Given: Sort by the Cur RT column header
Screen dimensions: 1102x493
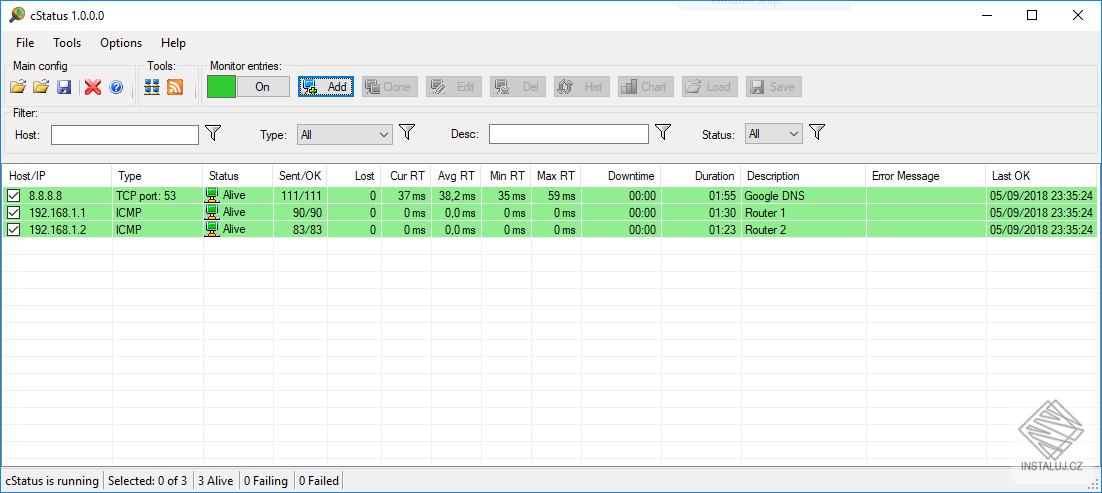Looking at the screenshot, I should (x=406, y=176).
